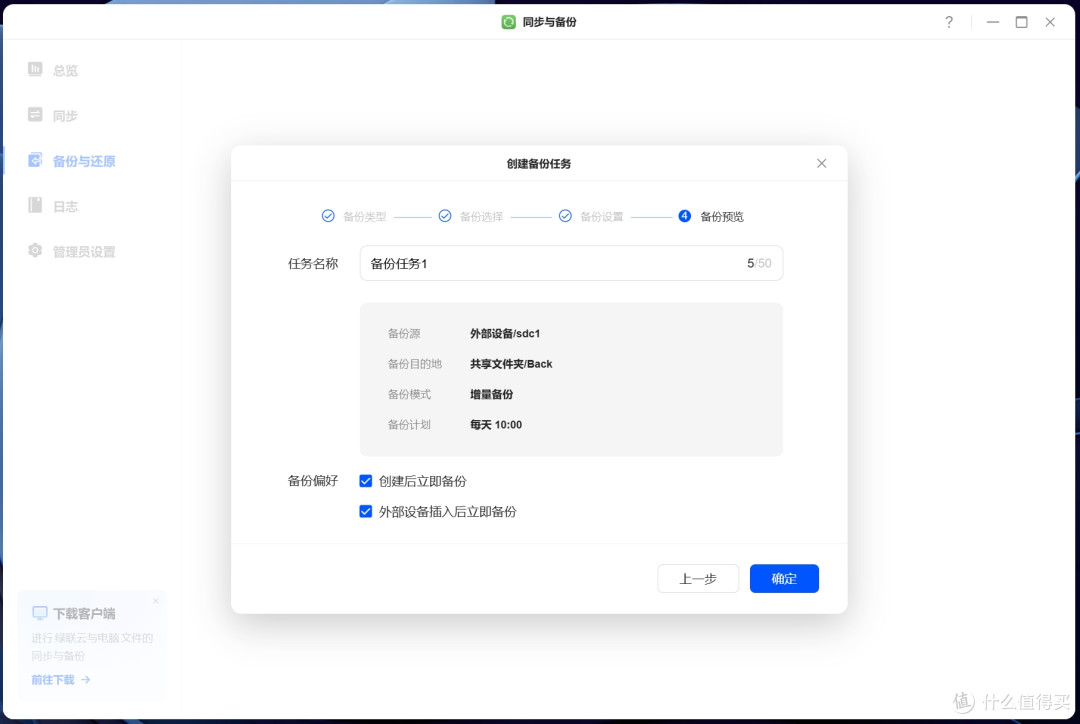Open 管理员设置 in the sidebar
This screenshot has height=724, width=1080.
coord(84,252)
